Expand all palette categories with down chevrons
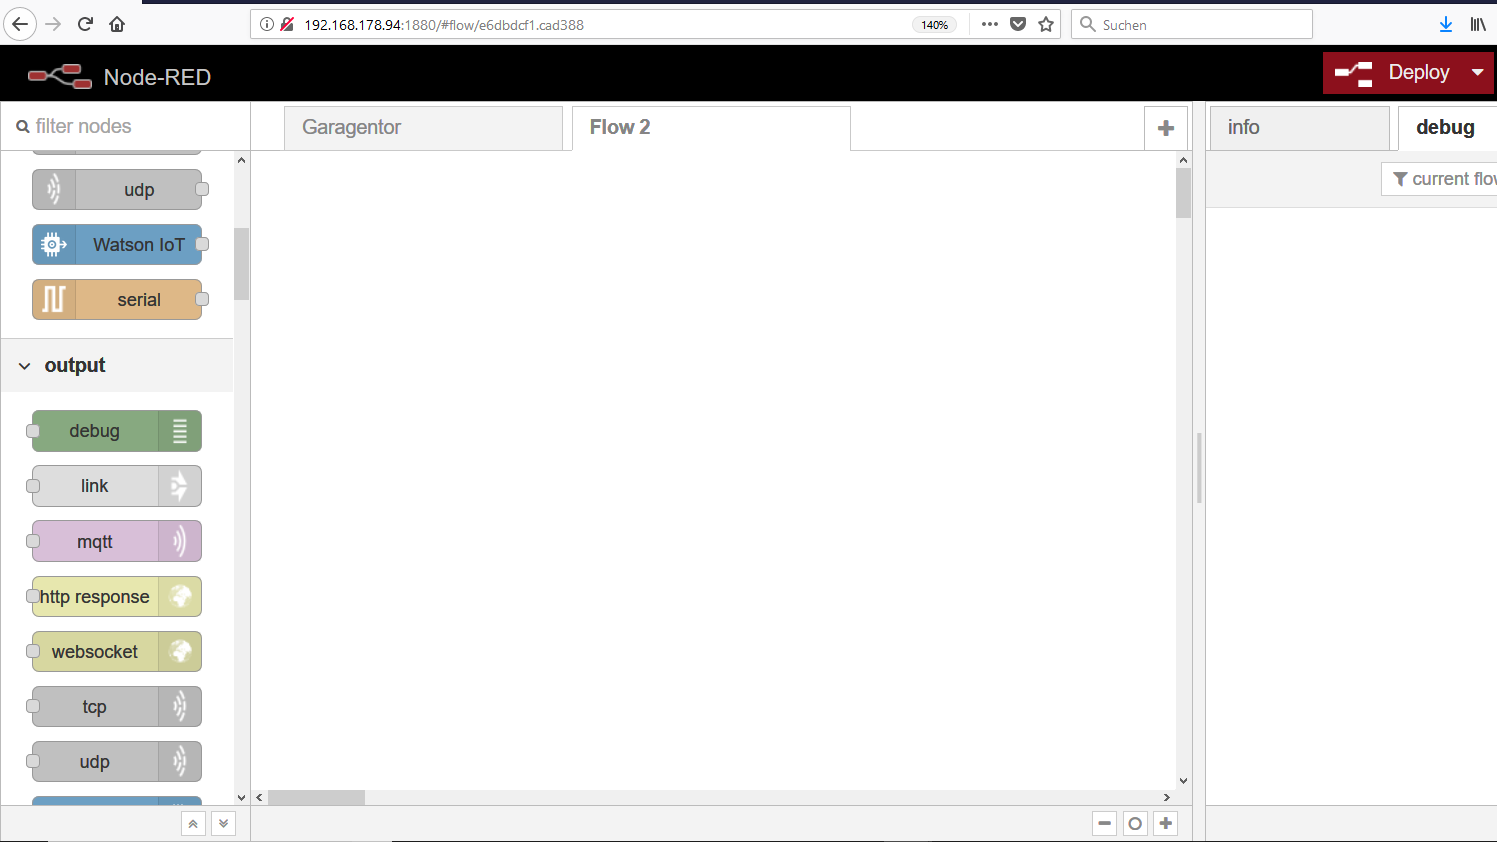This screenshot has height=842, width=1497. pyautogui.click(x=224, y=824)
